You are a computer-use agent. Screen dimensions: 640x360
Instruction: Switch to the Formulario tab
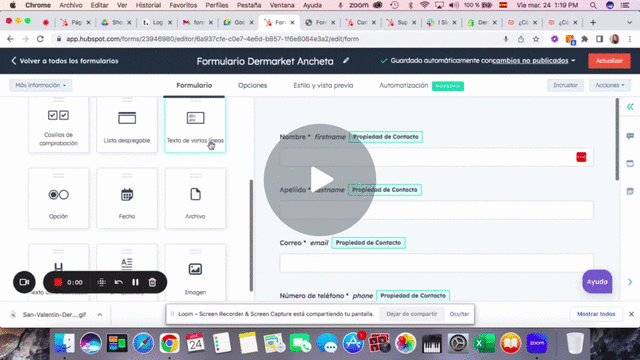pos(194,85)
